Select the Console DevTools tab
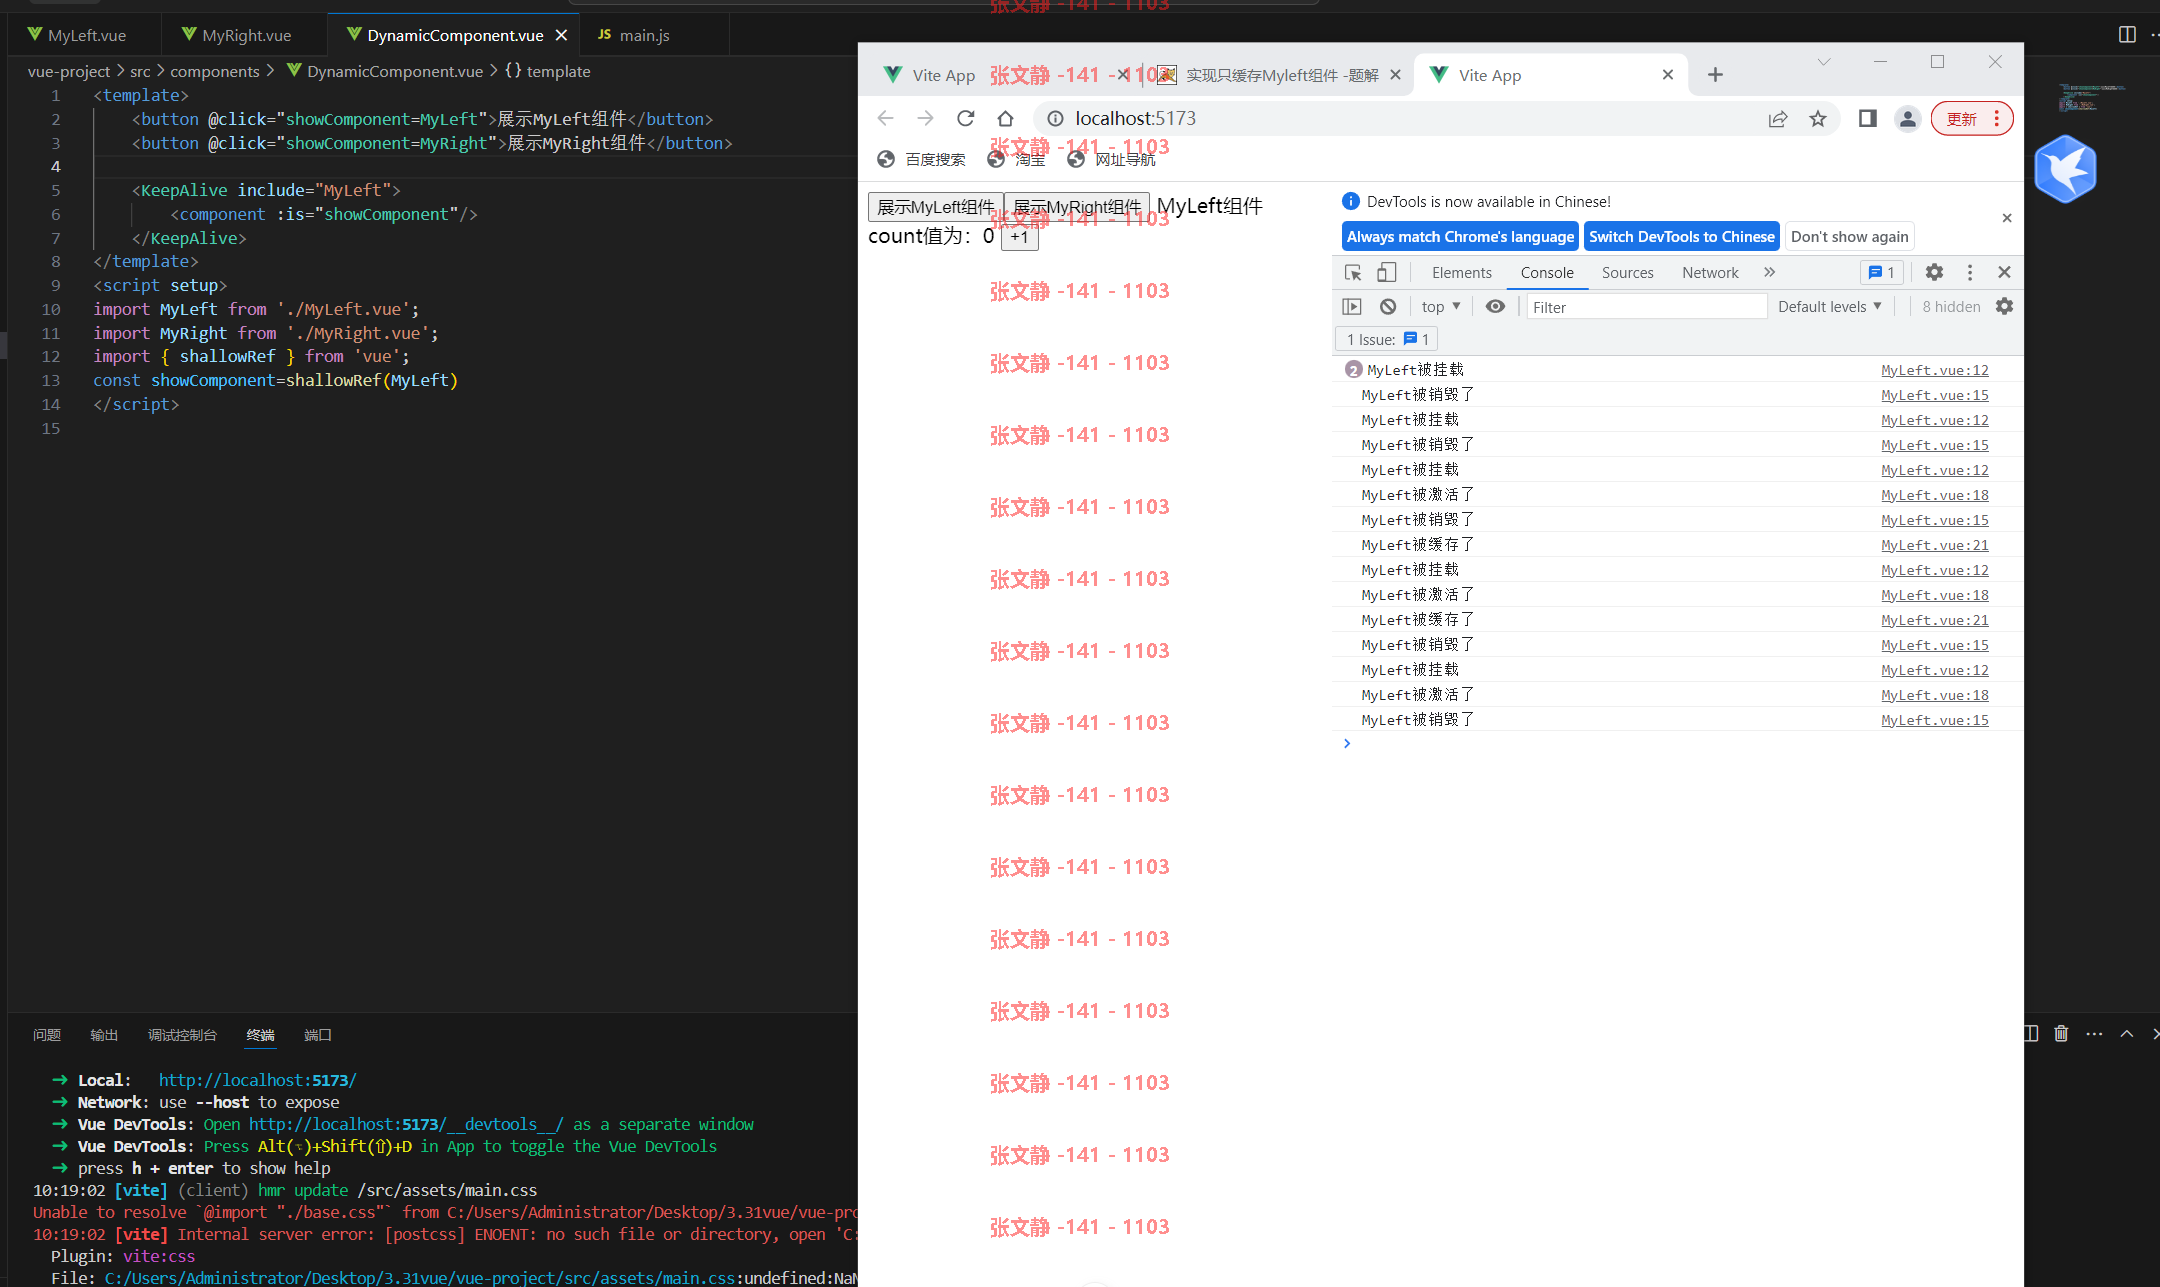 pos(1547,272)
